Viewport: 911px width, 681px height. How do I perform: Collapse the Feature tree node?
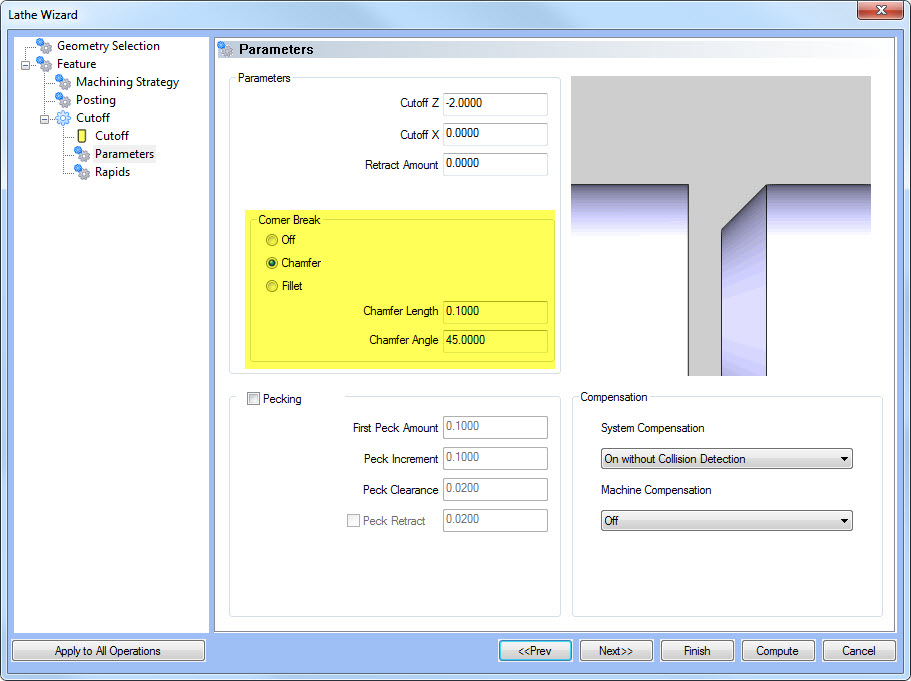26,65
